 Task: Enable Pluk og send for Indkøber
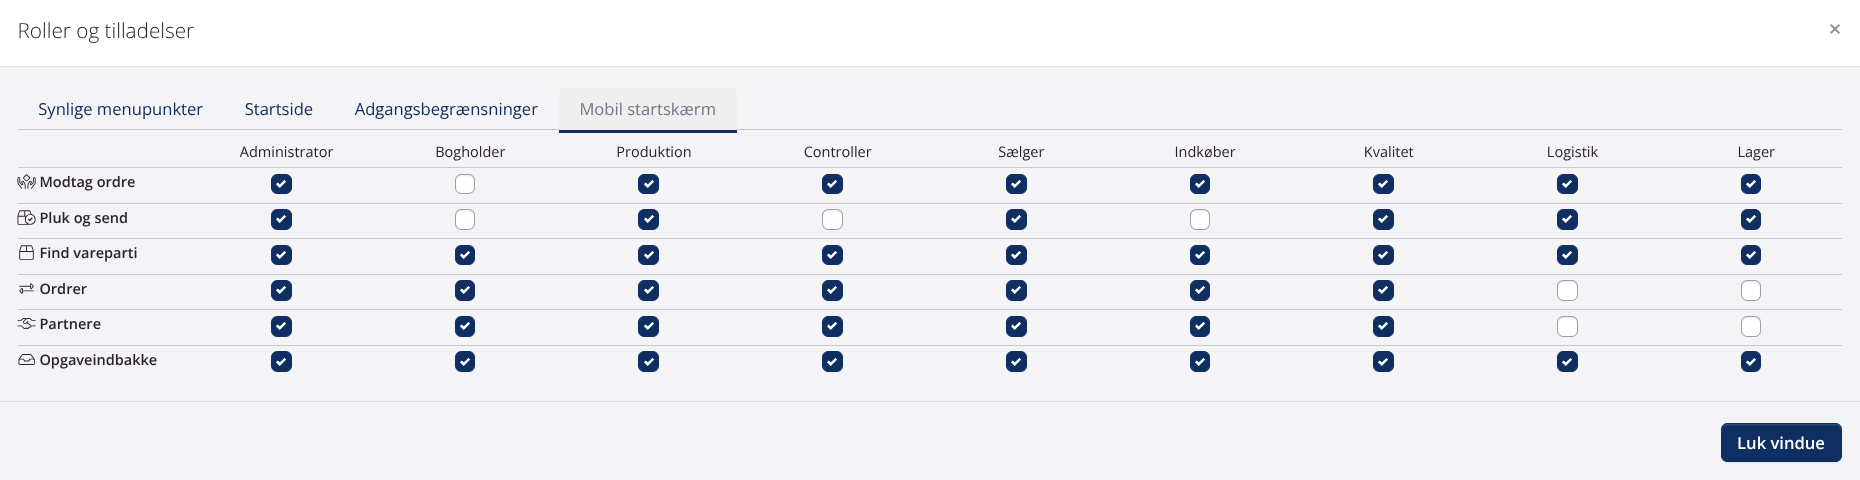tap(1200, 219)
